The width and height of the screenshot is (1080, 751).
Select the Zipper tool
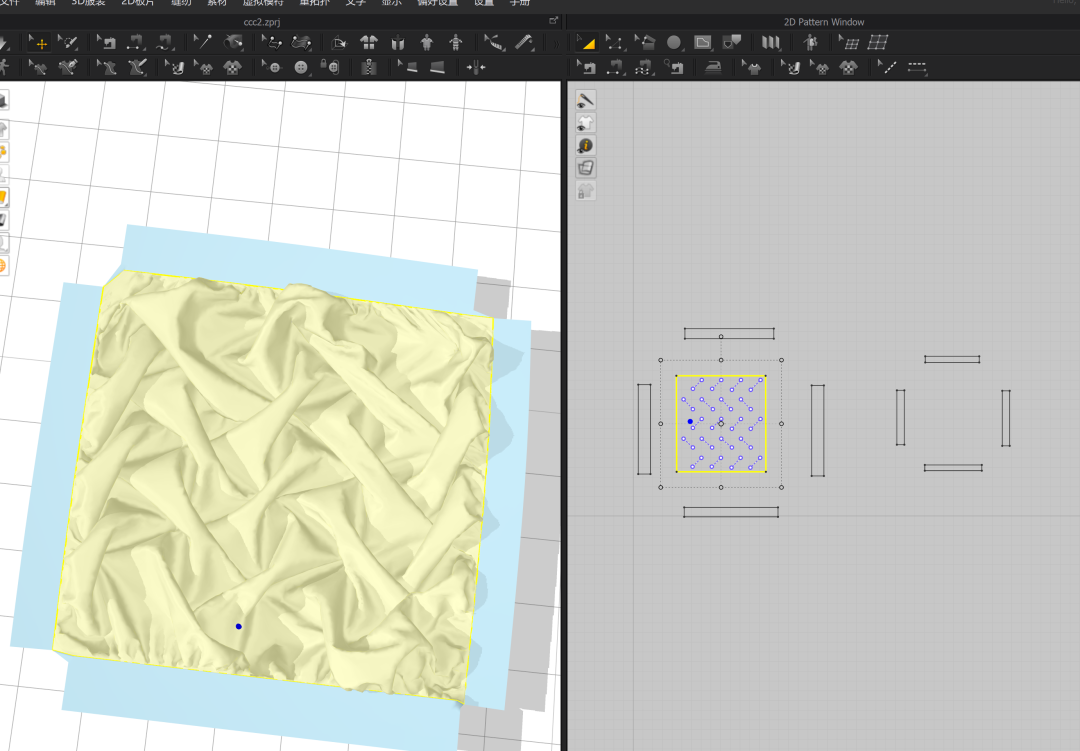[369, 68]
